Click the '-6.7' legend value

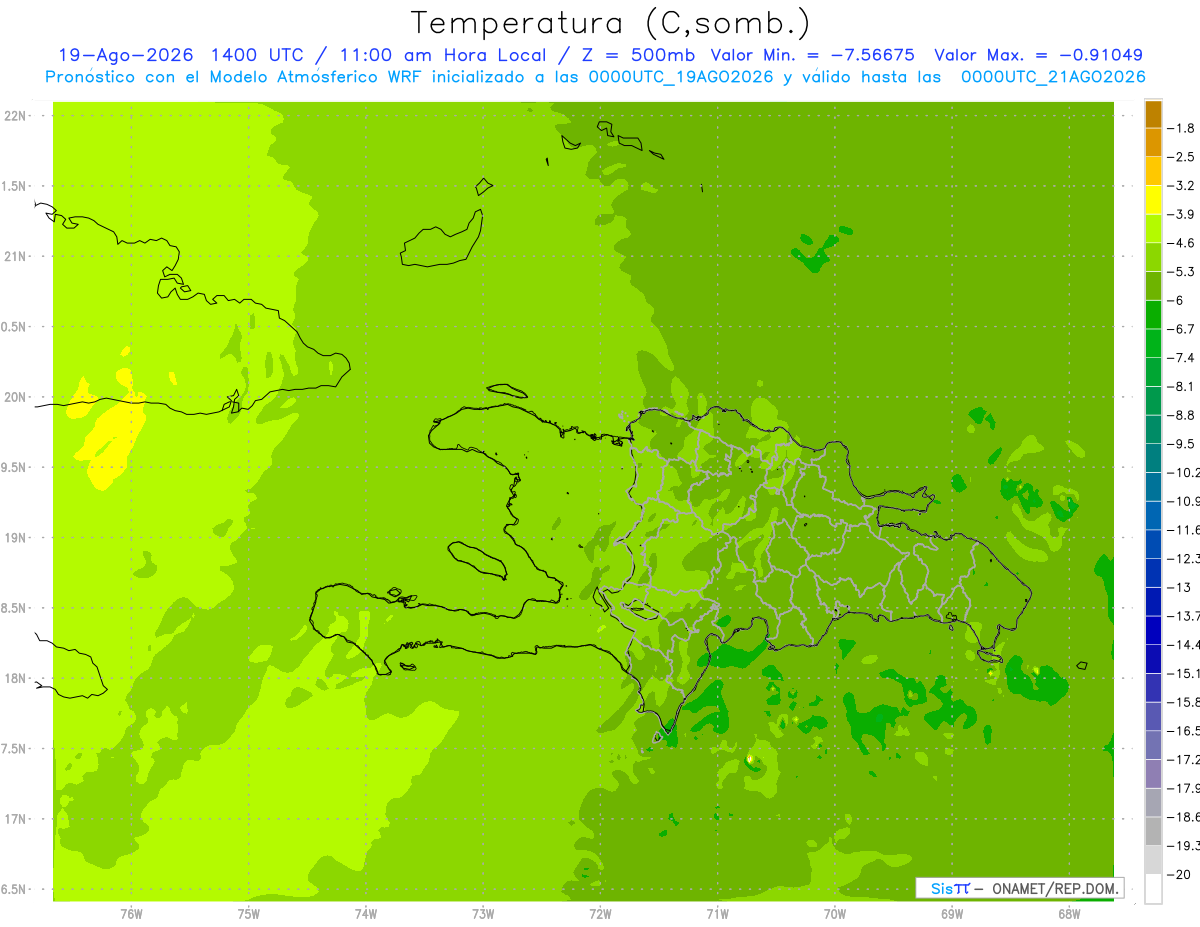click(x=1182, y=329)
